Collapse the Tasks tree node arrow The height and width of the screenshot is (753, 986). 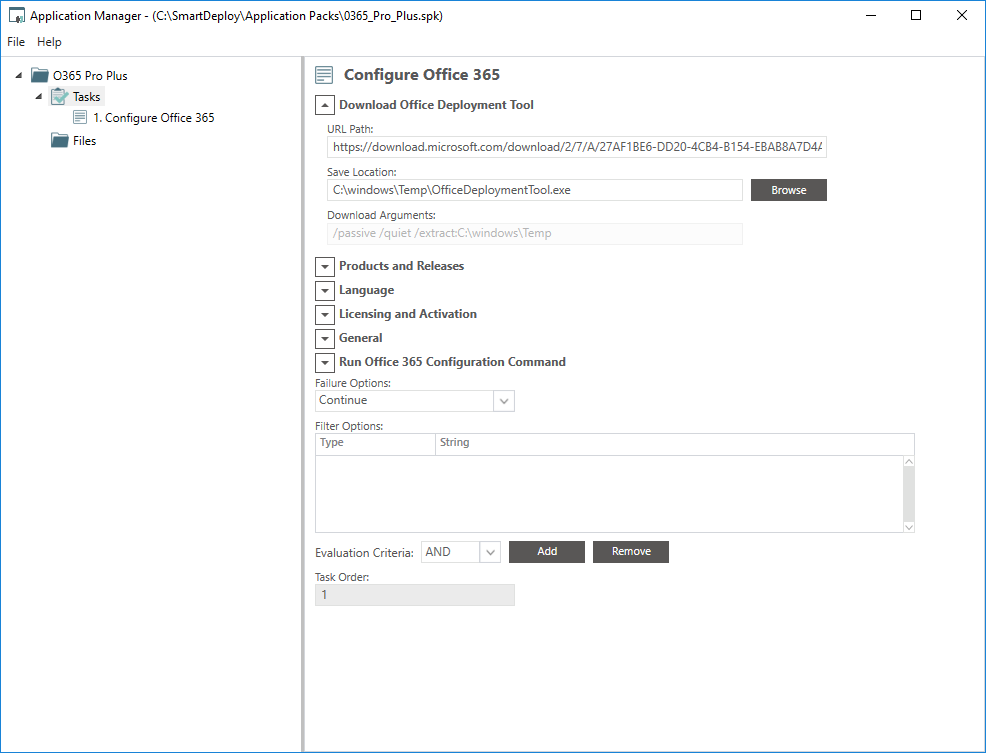coord(39,96)
